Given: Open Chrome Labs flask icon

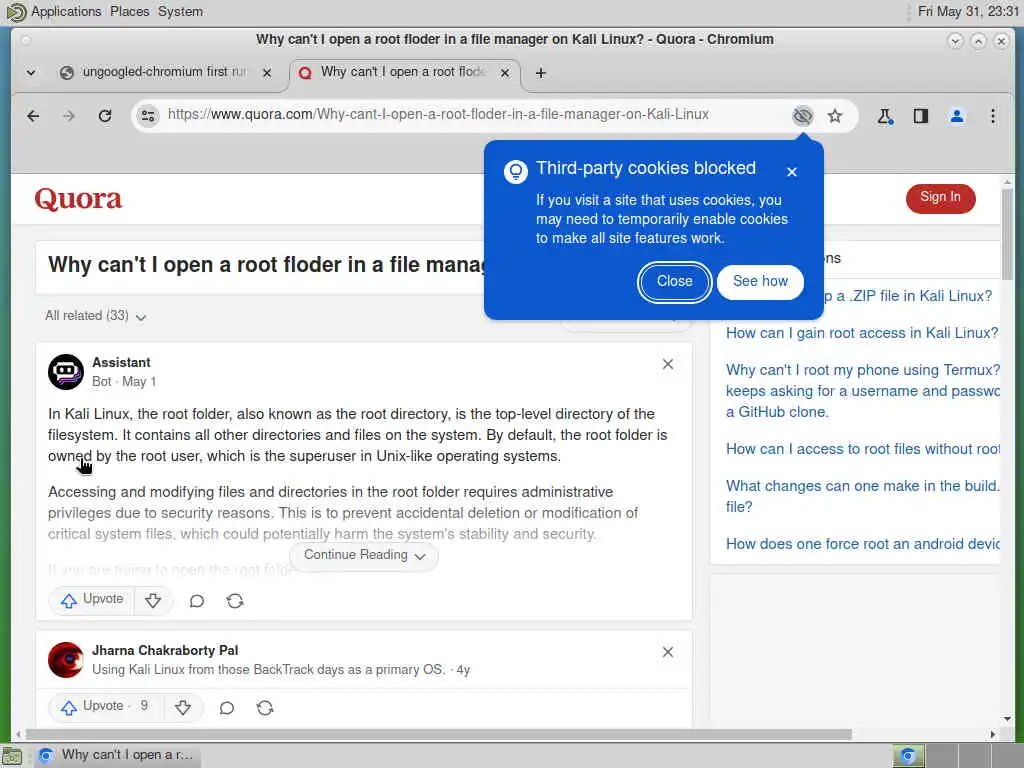Looking at the screenshot, I should [885, 116].
